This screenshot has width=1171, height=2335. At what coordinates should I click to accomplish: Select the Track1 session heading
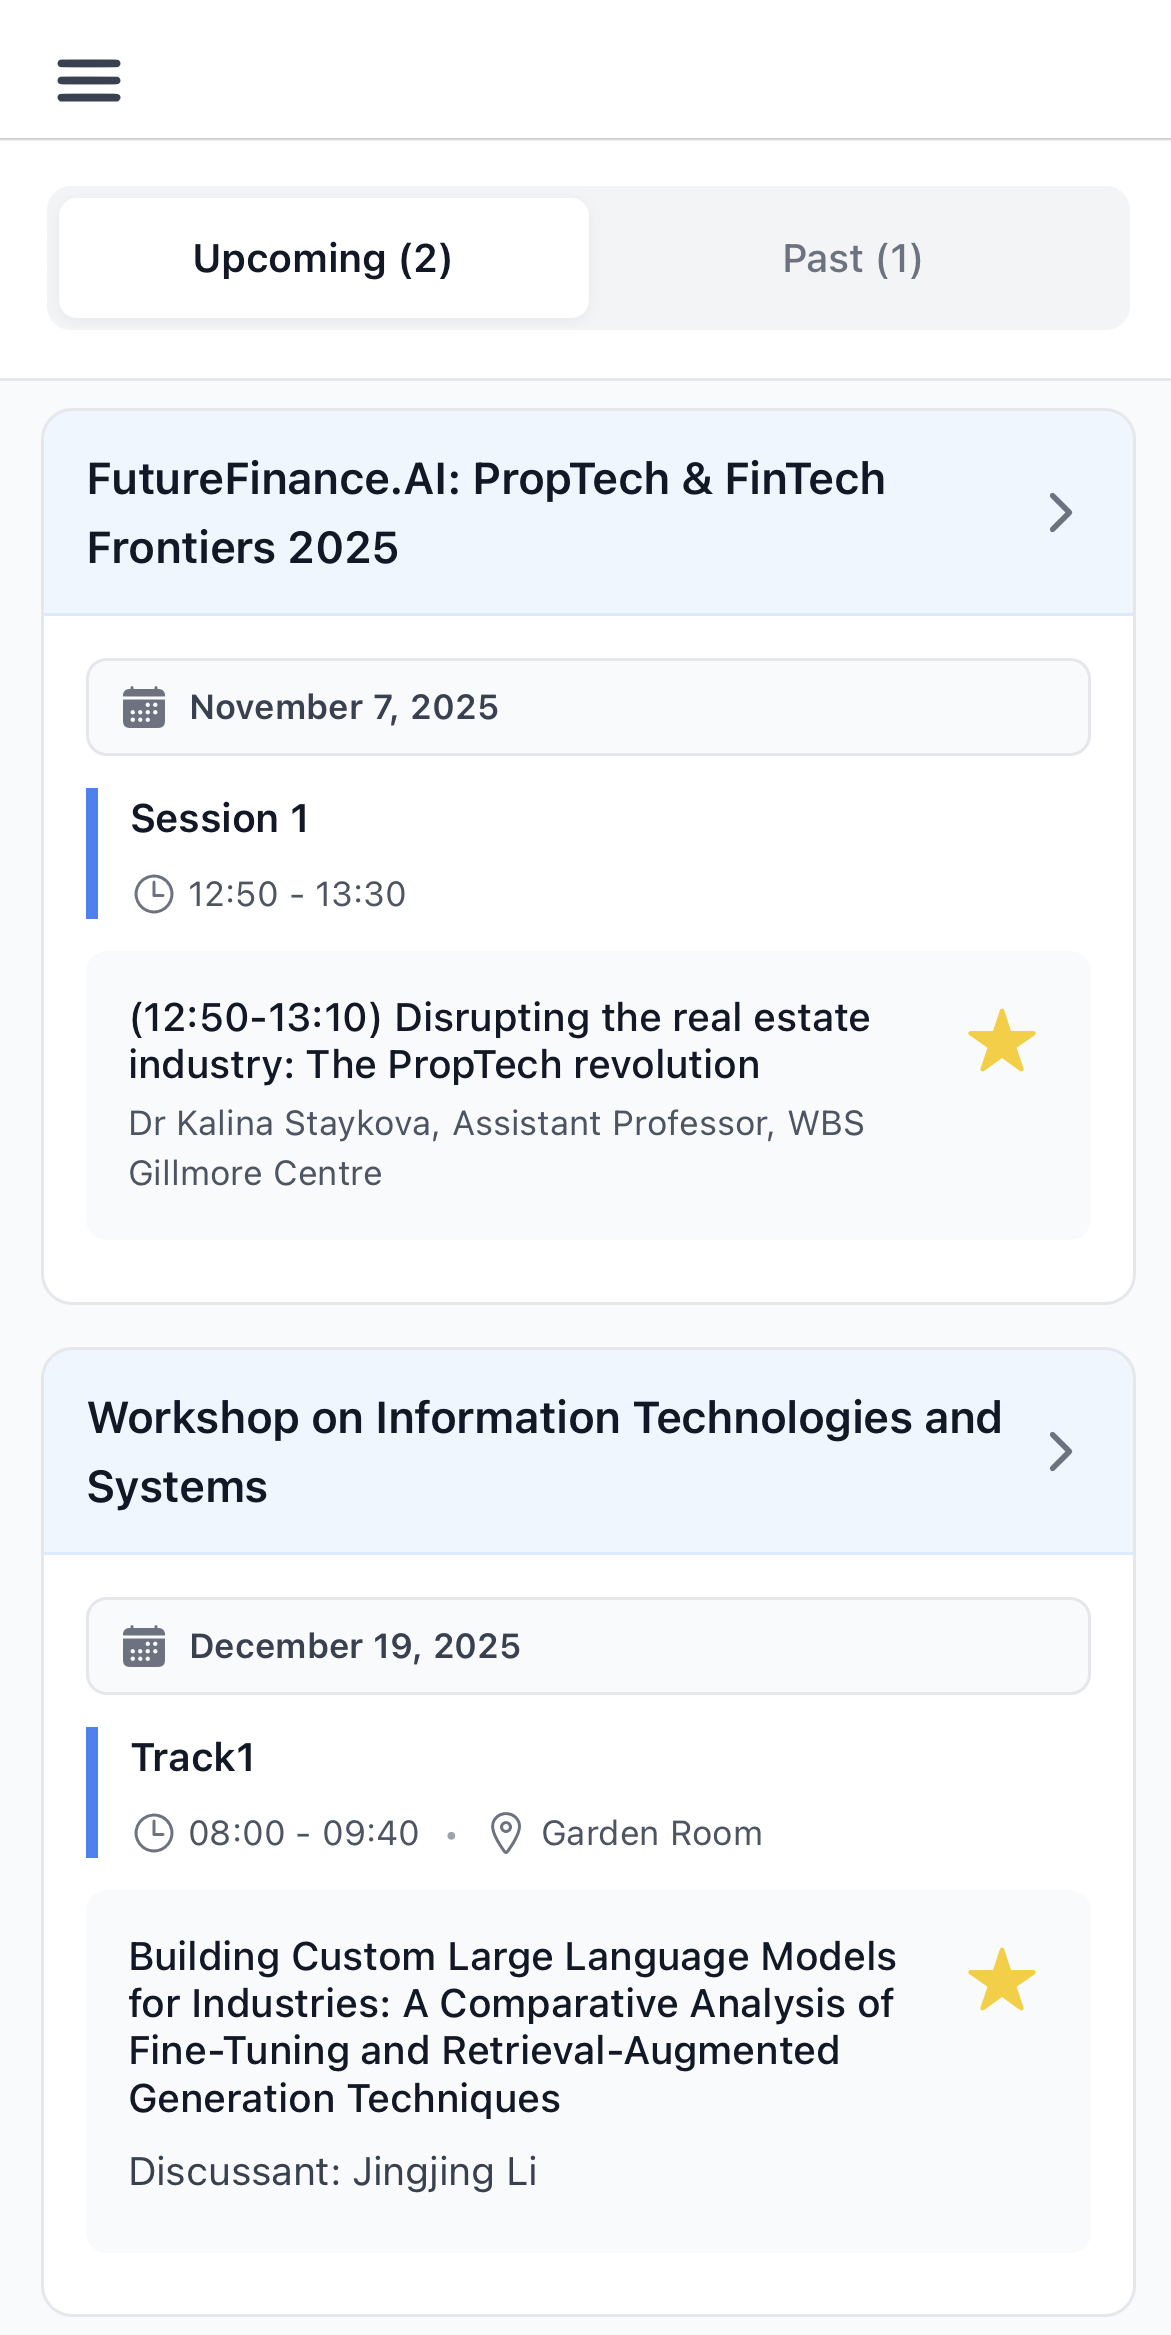(x=193, y=1758)
